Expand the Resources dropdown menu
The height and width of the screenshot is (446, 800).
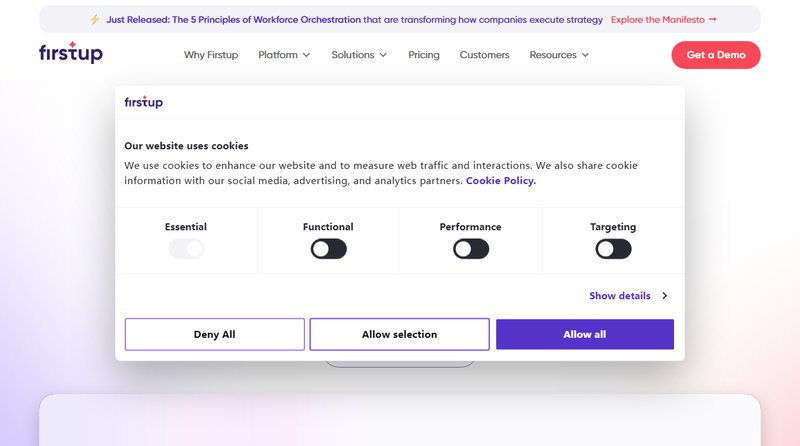click(559, 55)
